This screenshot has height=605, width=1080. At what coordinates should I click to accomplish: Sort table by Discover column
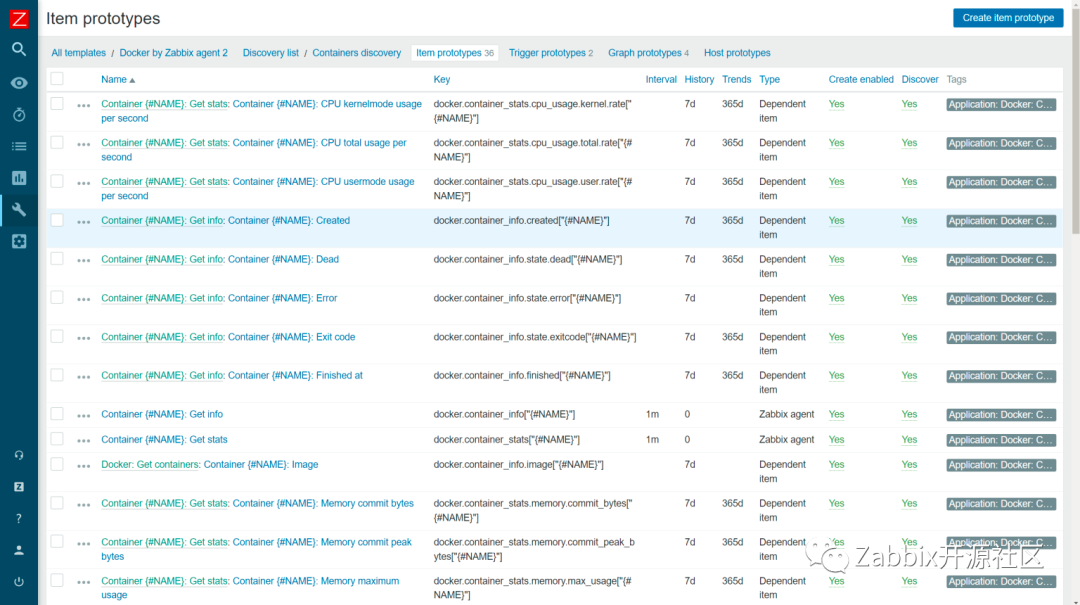(920, 79)
